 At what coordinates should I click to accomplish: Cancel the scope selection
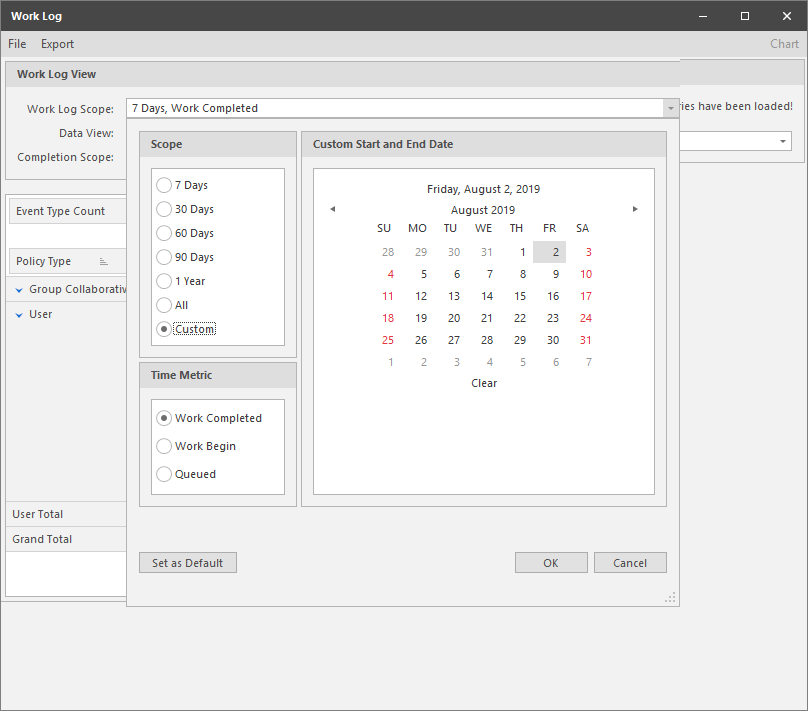(x=630, y=563)
